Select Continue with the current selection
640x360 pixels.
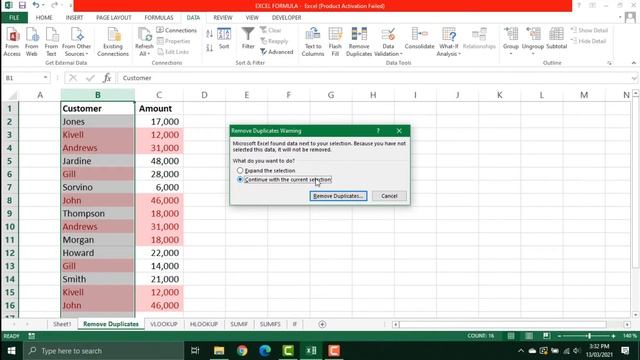pyautogui.click(x=240, y=180)
